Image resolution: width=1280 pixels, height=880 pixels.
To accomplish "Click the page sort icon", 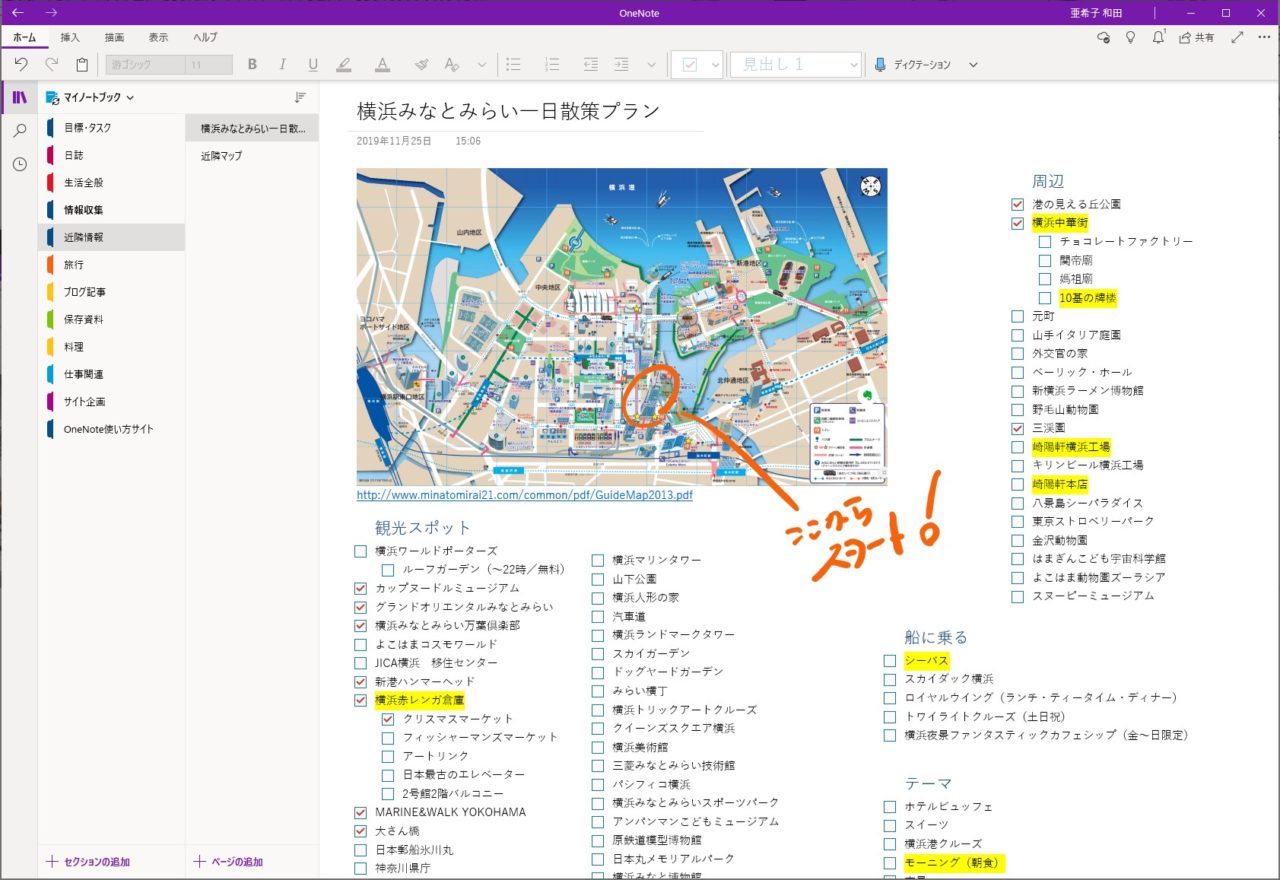I will pyautogui.click(x=300, y=97).
